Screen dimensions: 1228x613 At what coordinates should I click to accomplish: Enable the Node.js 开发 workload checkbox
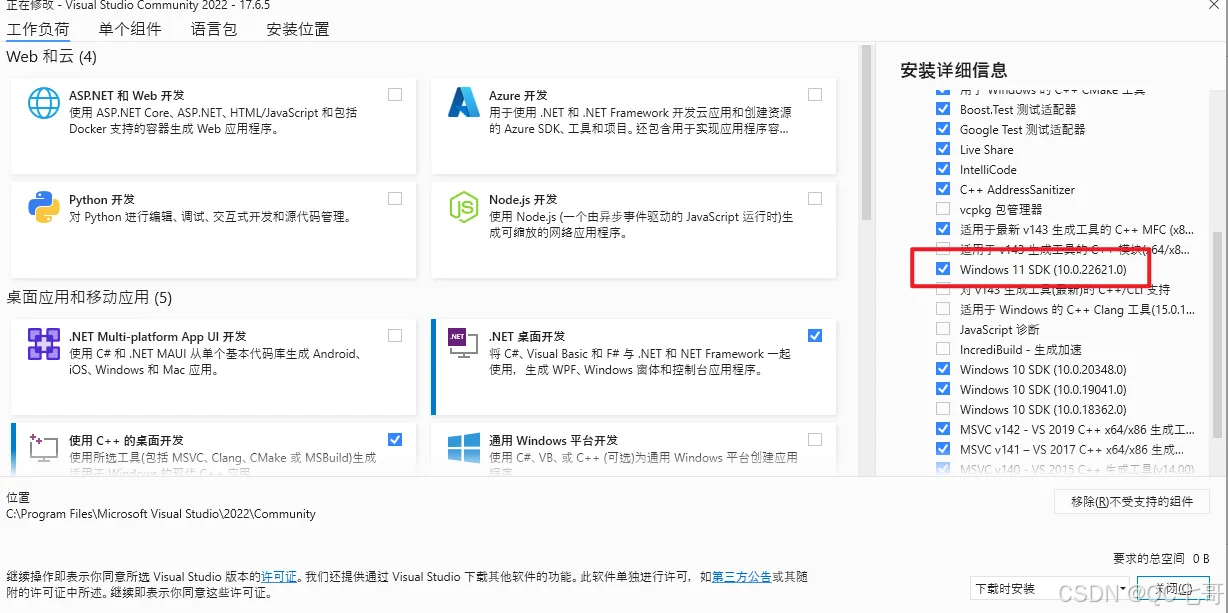pos(815,199)
